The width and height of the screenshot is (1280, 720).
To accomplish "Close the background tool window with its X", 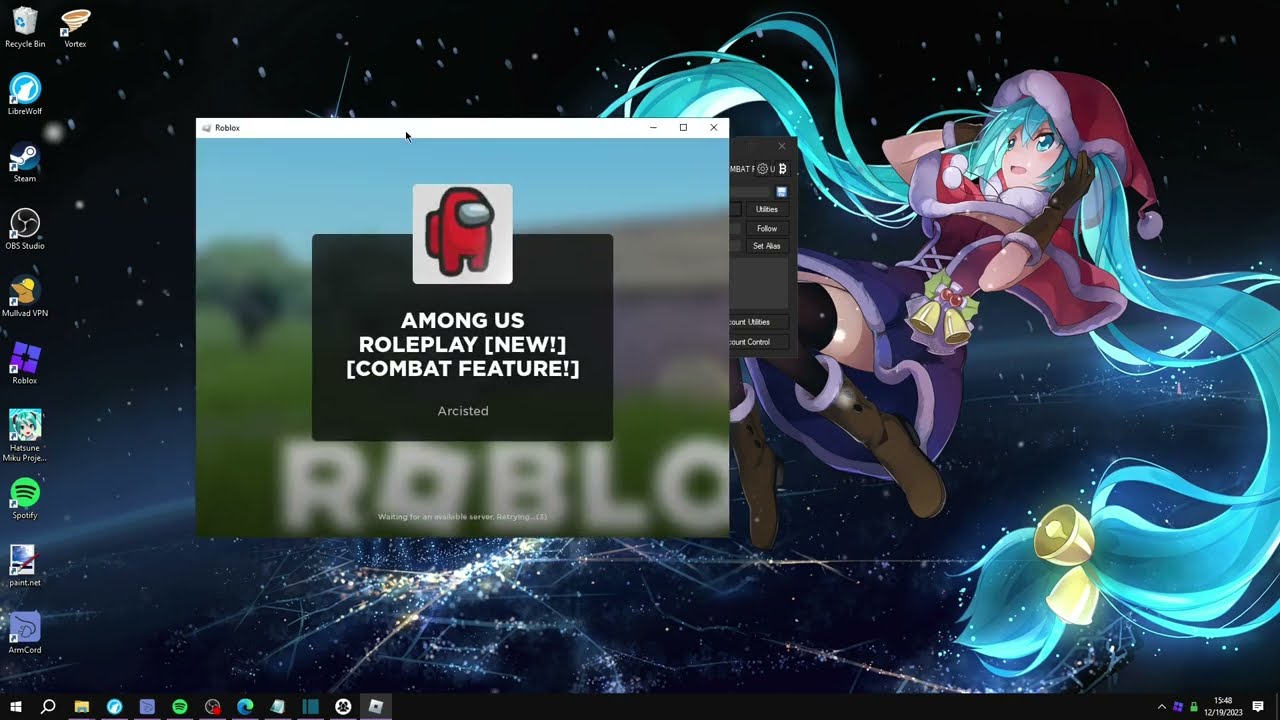I will click(x=782, y=147).
